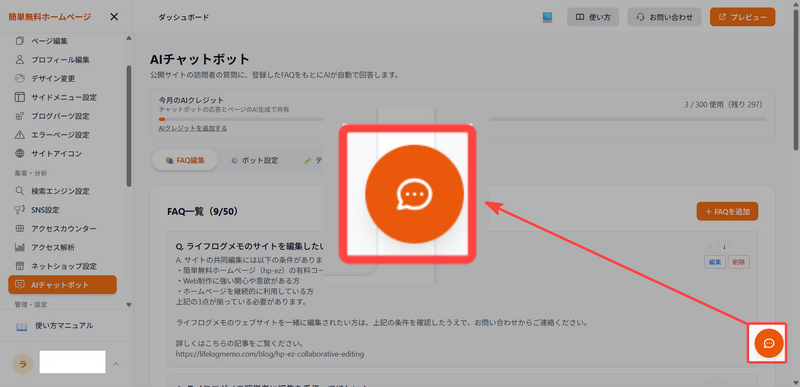Click the first FAQ's up arrow
800x387 pixels.
[x=710, y=247]
